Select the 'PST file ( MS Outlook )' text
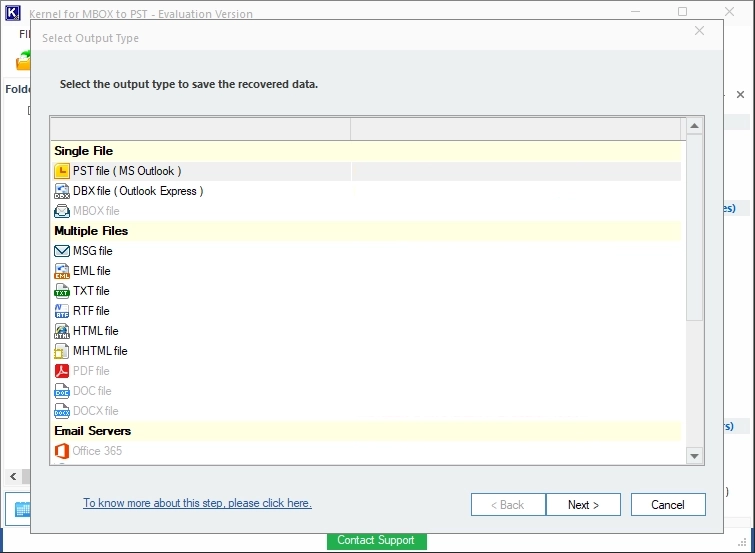 tap(127, 171)
